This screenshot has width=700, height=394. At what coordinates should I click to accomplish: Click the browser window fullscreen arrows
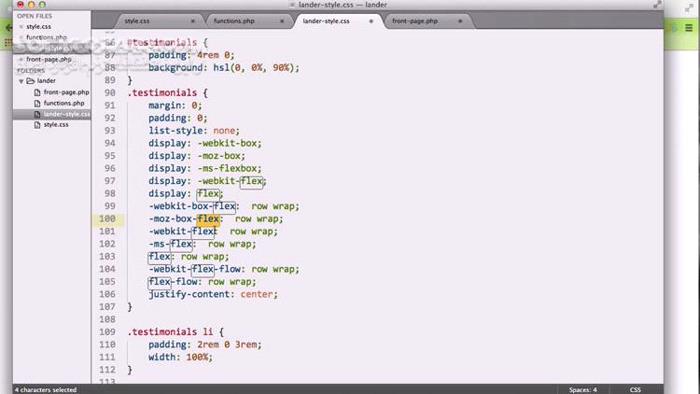click(x=689, y=8)
